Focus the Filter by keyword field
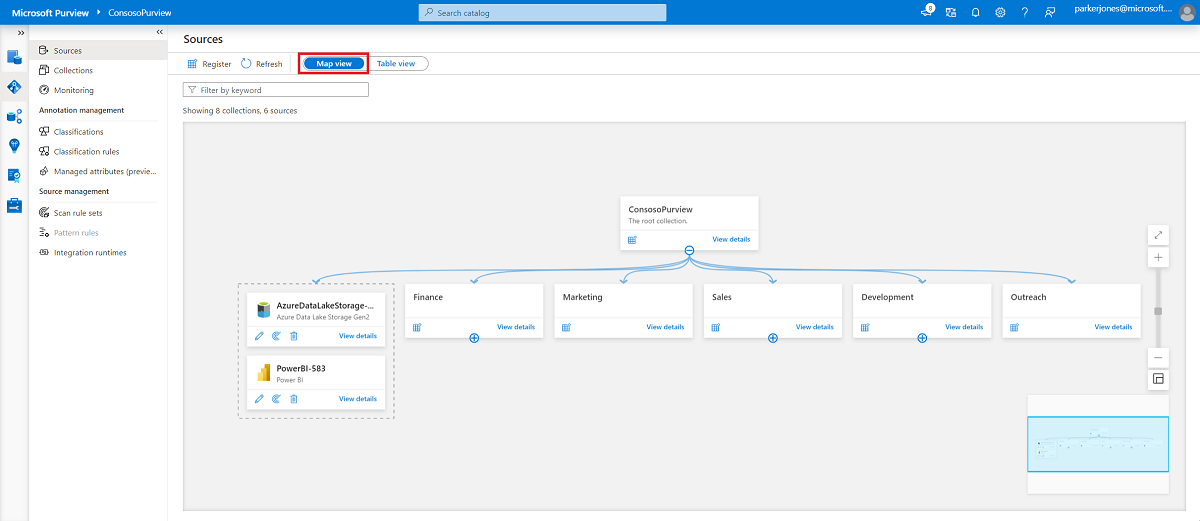Image resolution: width=1200 pixels, height=521 pixels. coord(276,90)
